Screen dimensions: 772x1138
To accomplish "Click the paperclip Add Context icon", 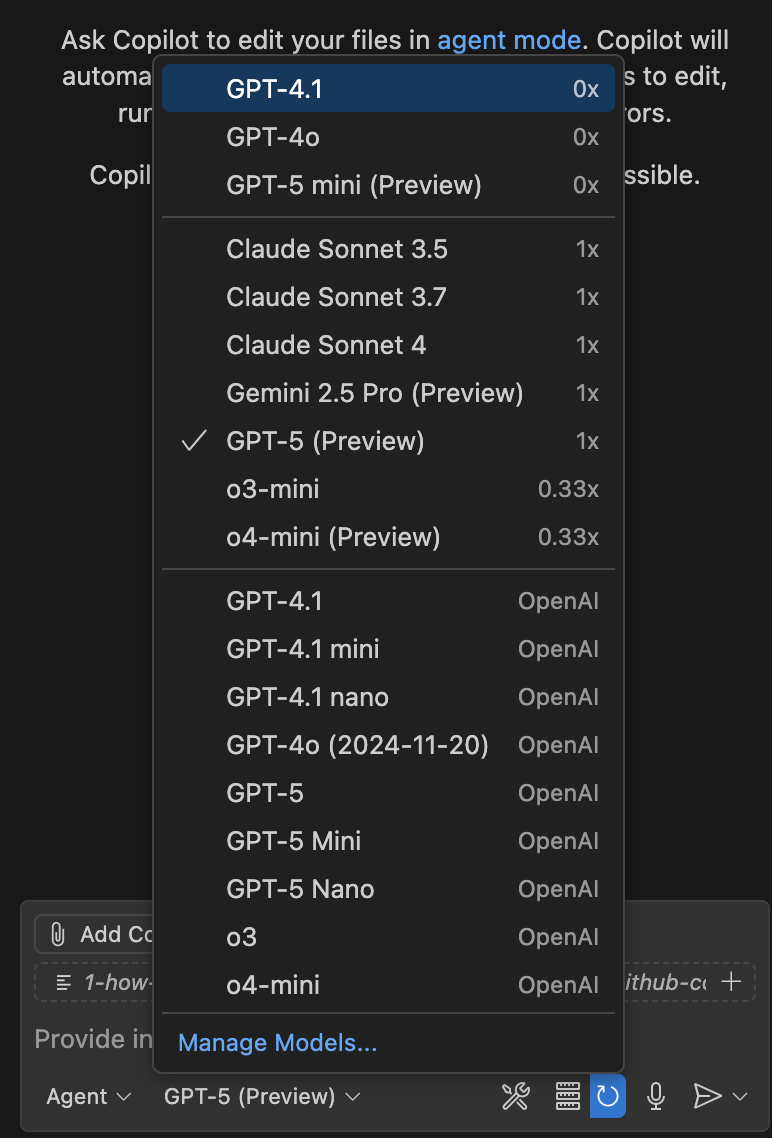I will [58, 935].
